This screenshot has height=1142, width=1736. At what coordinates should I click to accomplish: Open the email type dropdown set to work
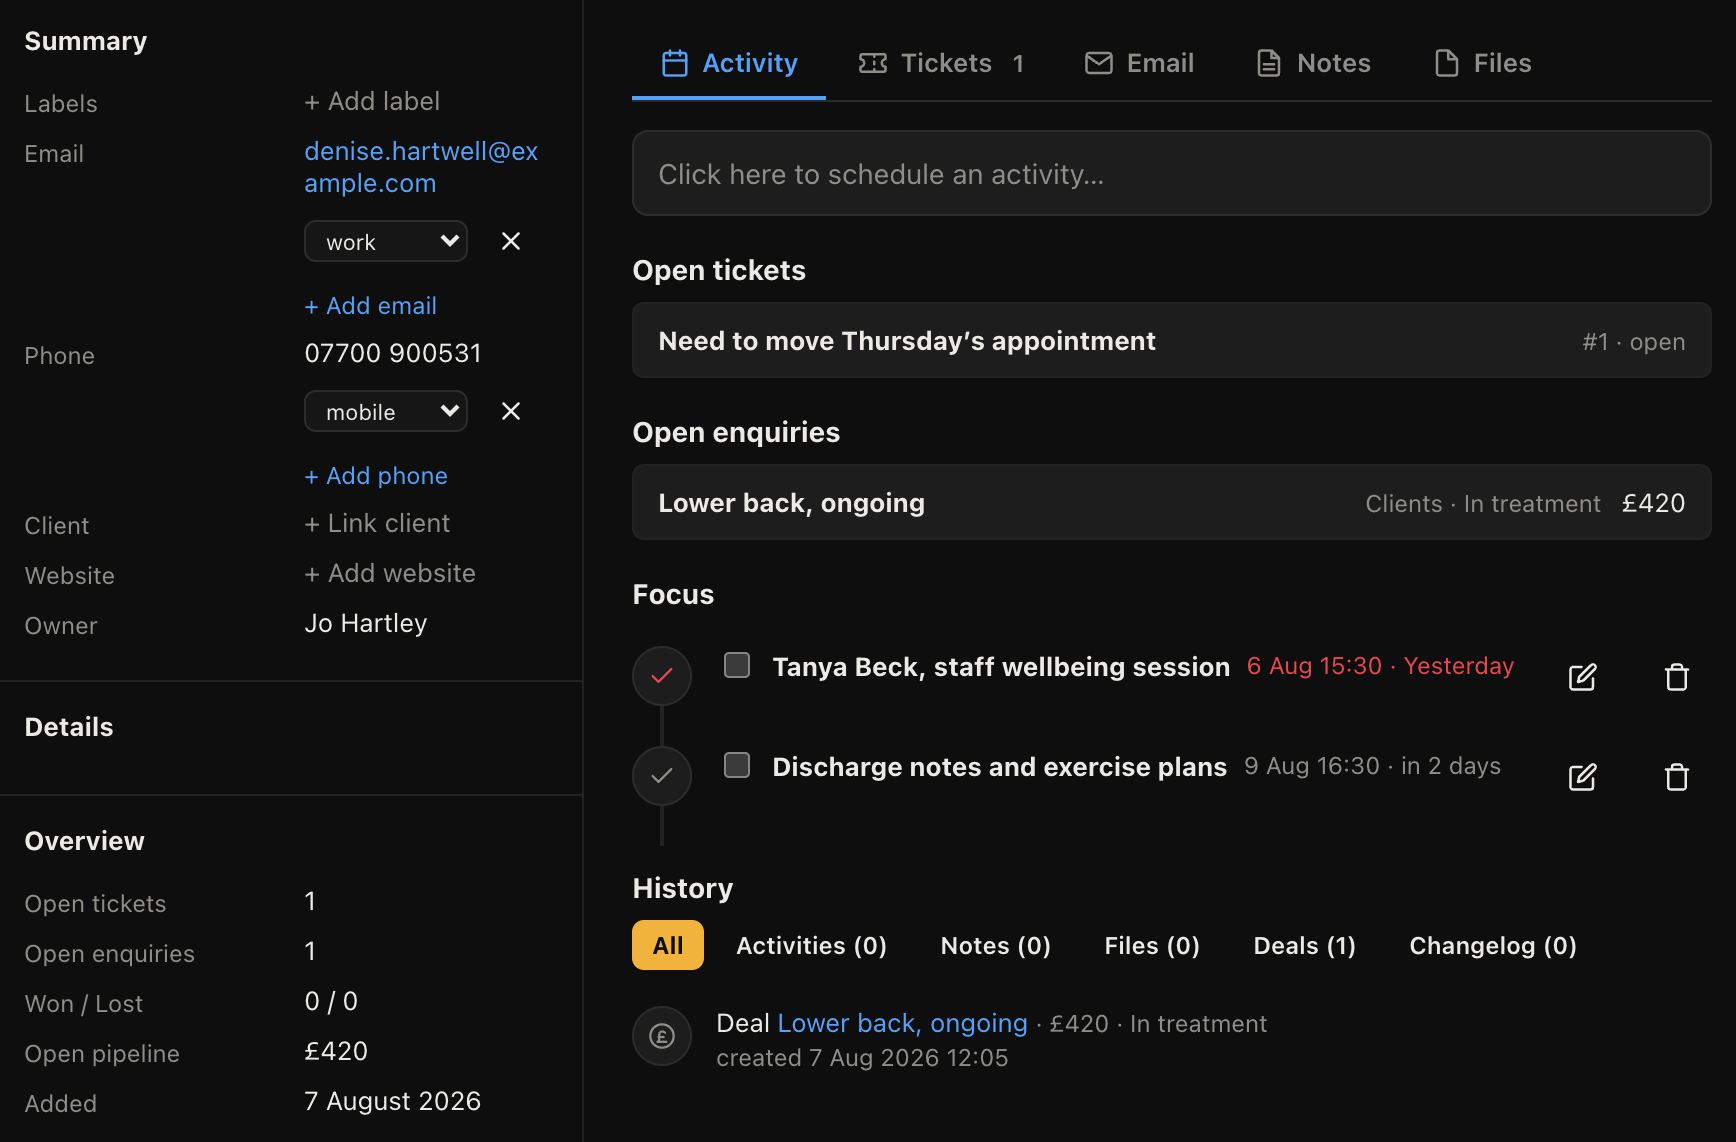(386, 241)
